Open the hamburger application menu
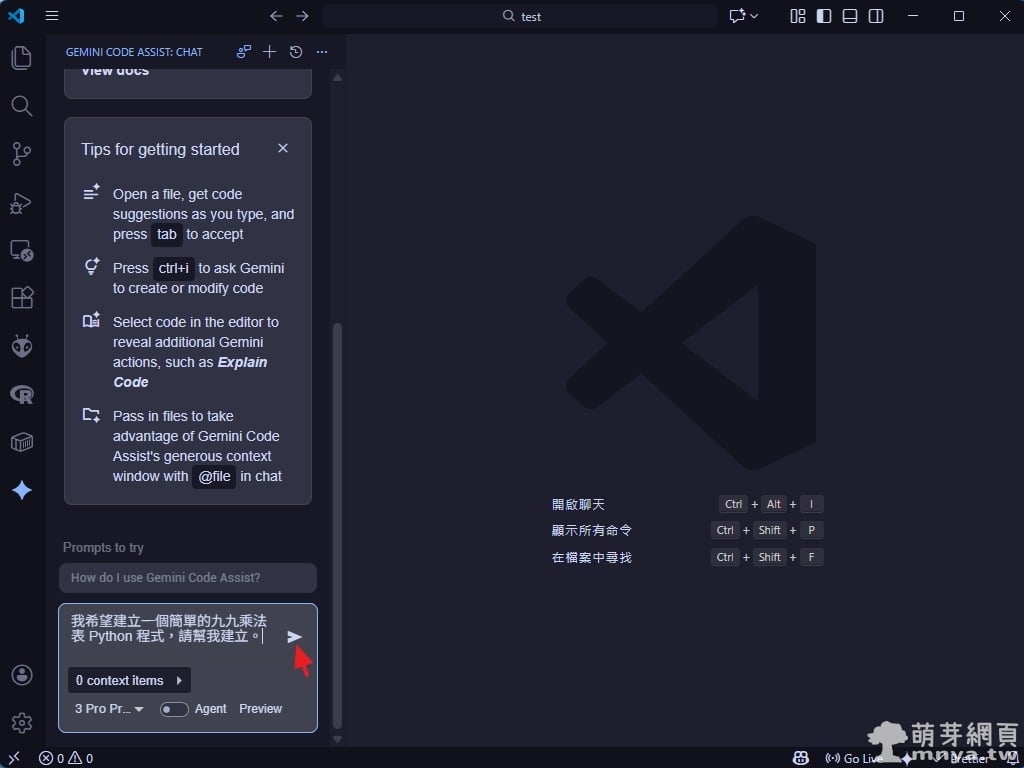This screenshot has height=768, width=1024. [x=52, y=16]
